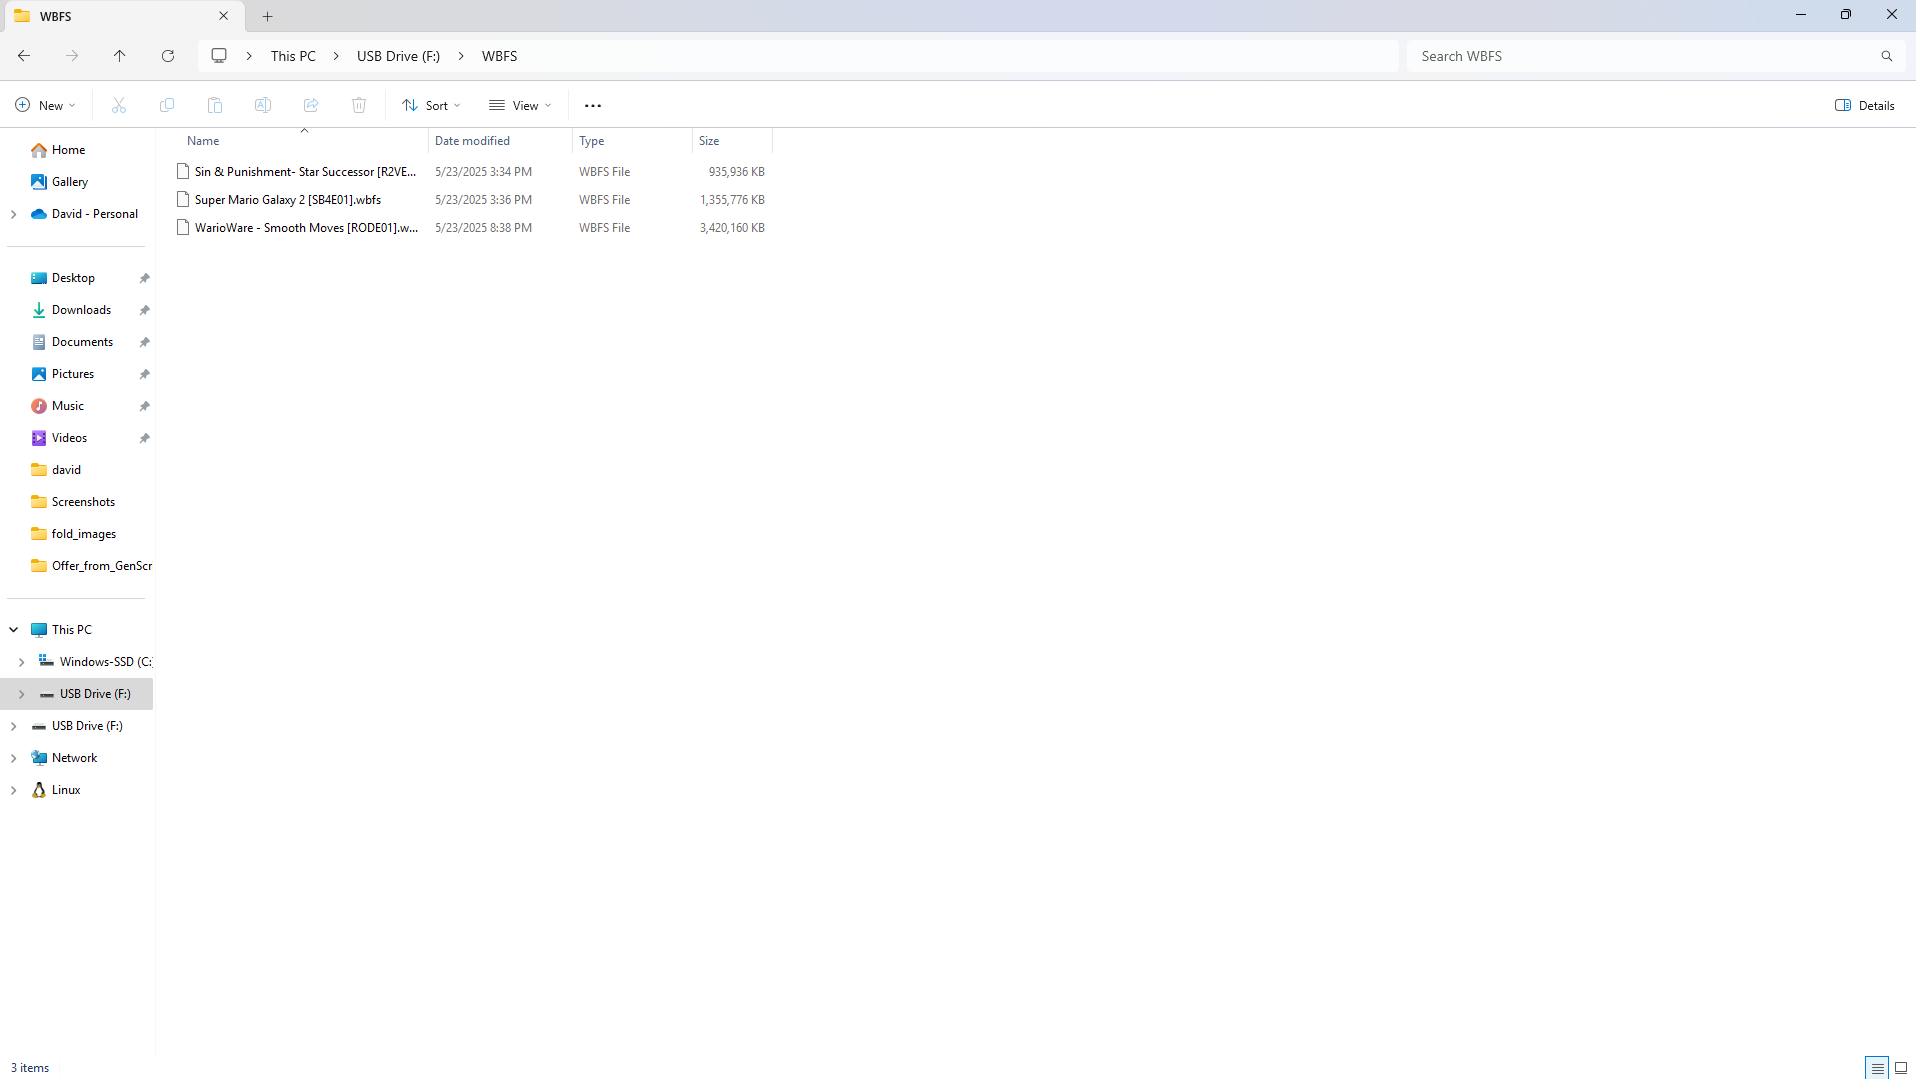Click the PC monitor icon in address bar
Image resolution: width=1916 pixels, height=1079 pixels.
tap(219, 56)
